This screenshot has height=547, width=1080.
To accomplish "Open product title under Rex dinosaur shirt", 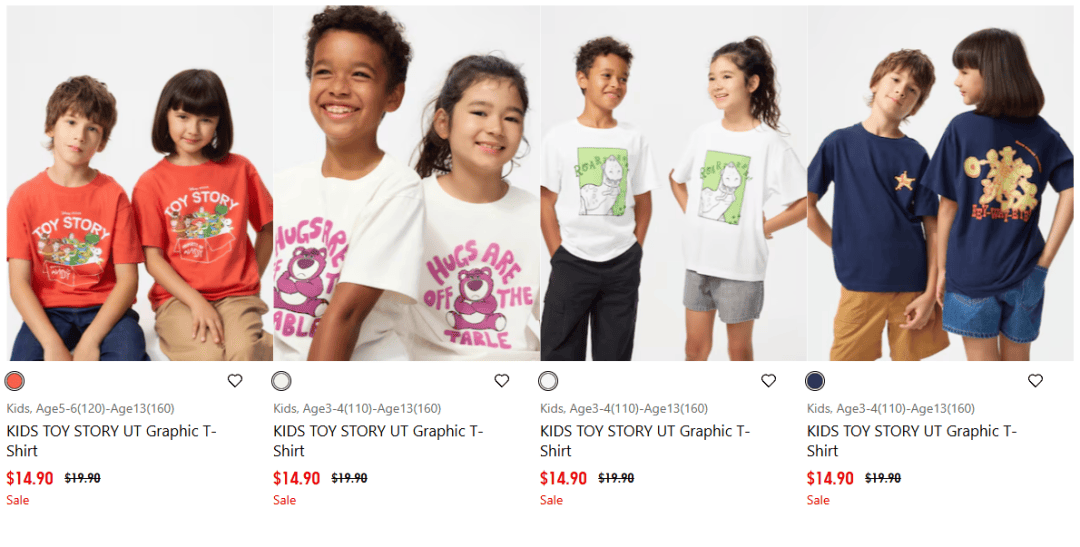I will pyautogui.click(x=645, y=441).
